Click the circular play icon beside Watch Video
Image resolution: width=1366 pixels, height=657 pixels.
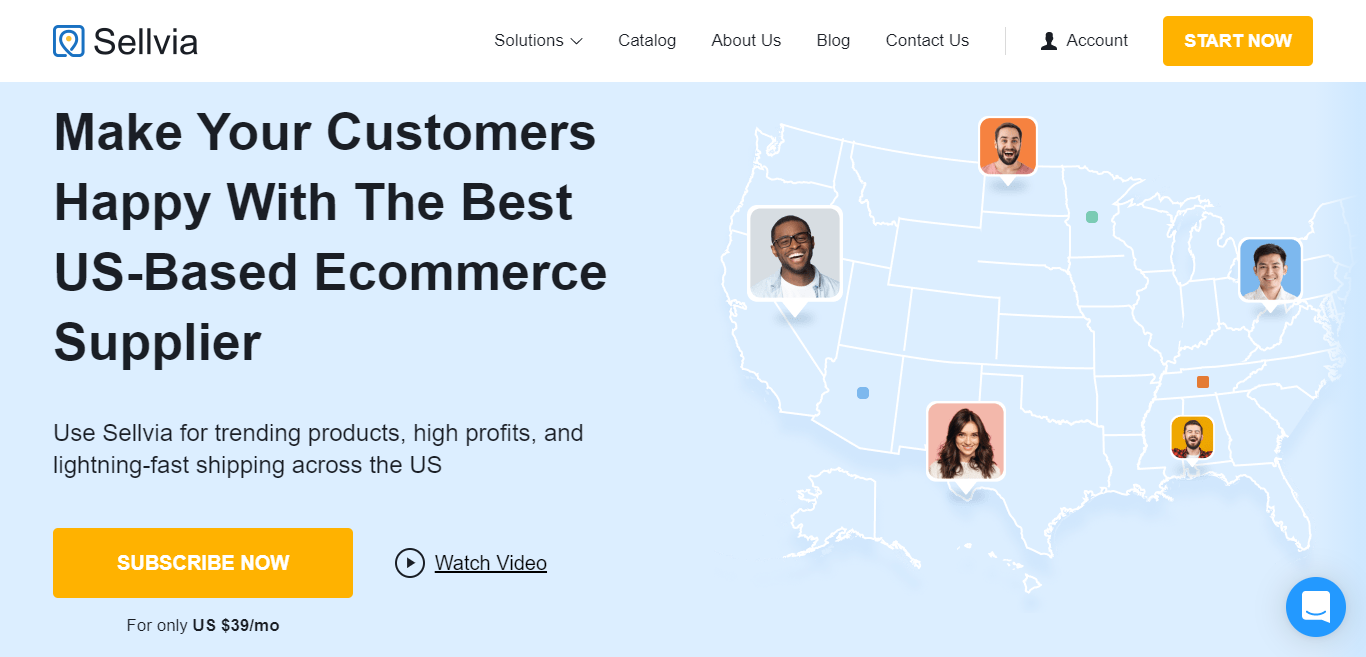point(410,563)
